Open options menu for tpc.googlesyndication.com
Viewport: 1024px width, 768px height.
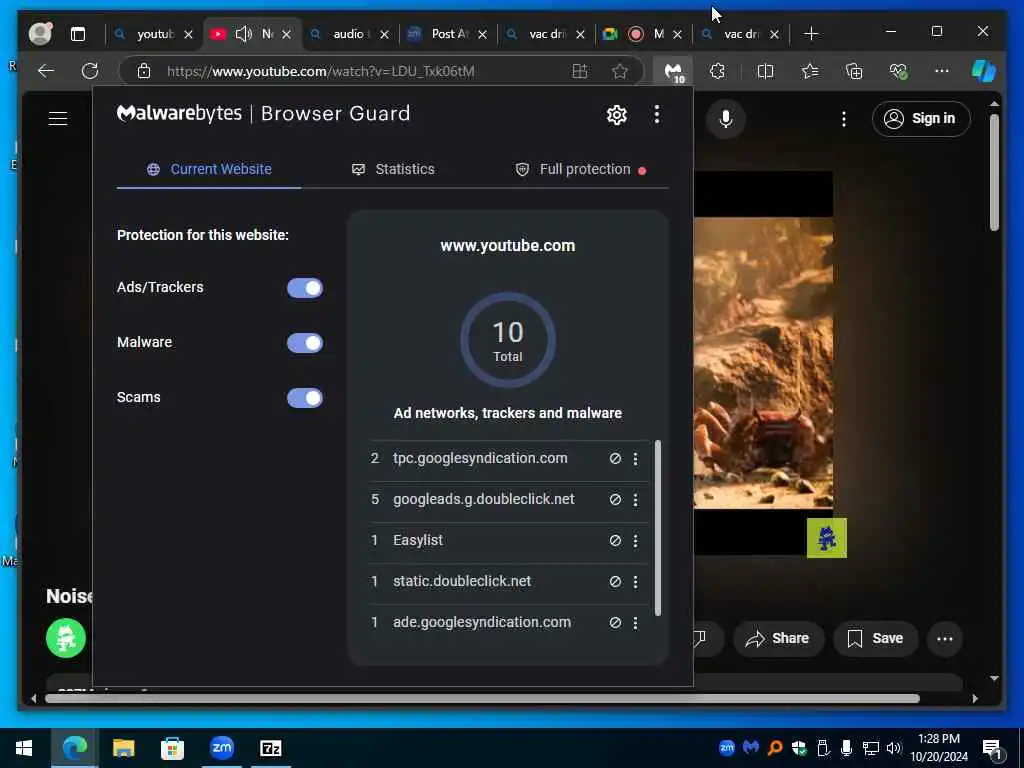point(635,459)
